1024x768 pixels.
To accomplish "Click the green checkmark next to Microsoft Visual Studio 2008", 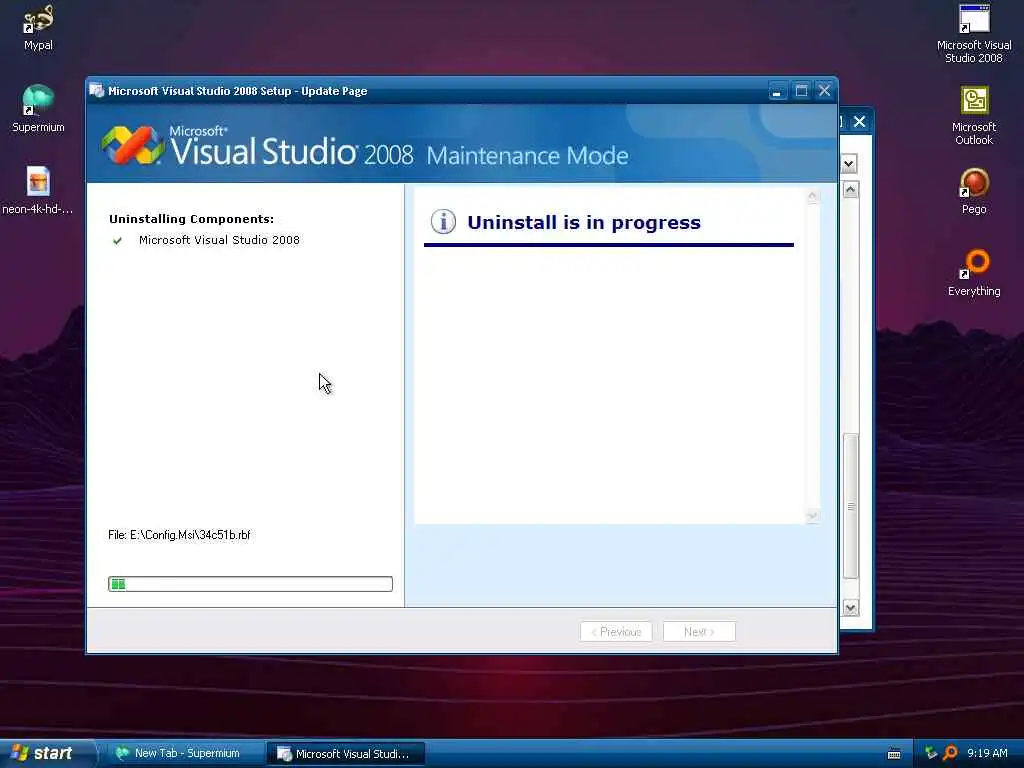I will (118, 241).
